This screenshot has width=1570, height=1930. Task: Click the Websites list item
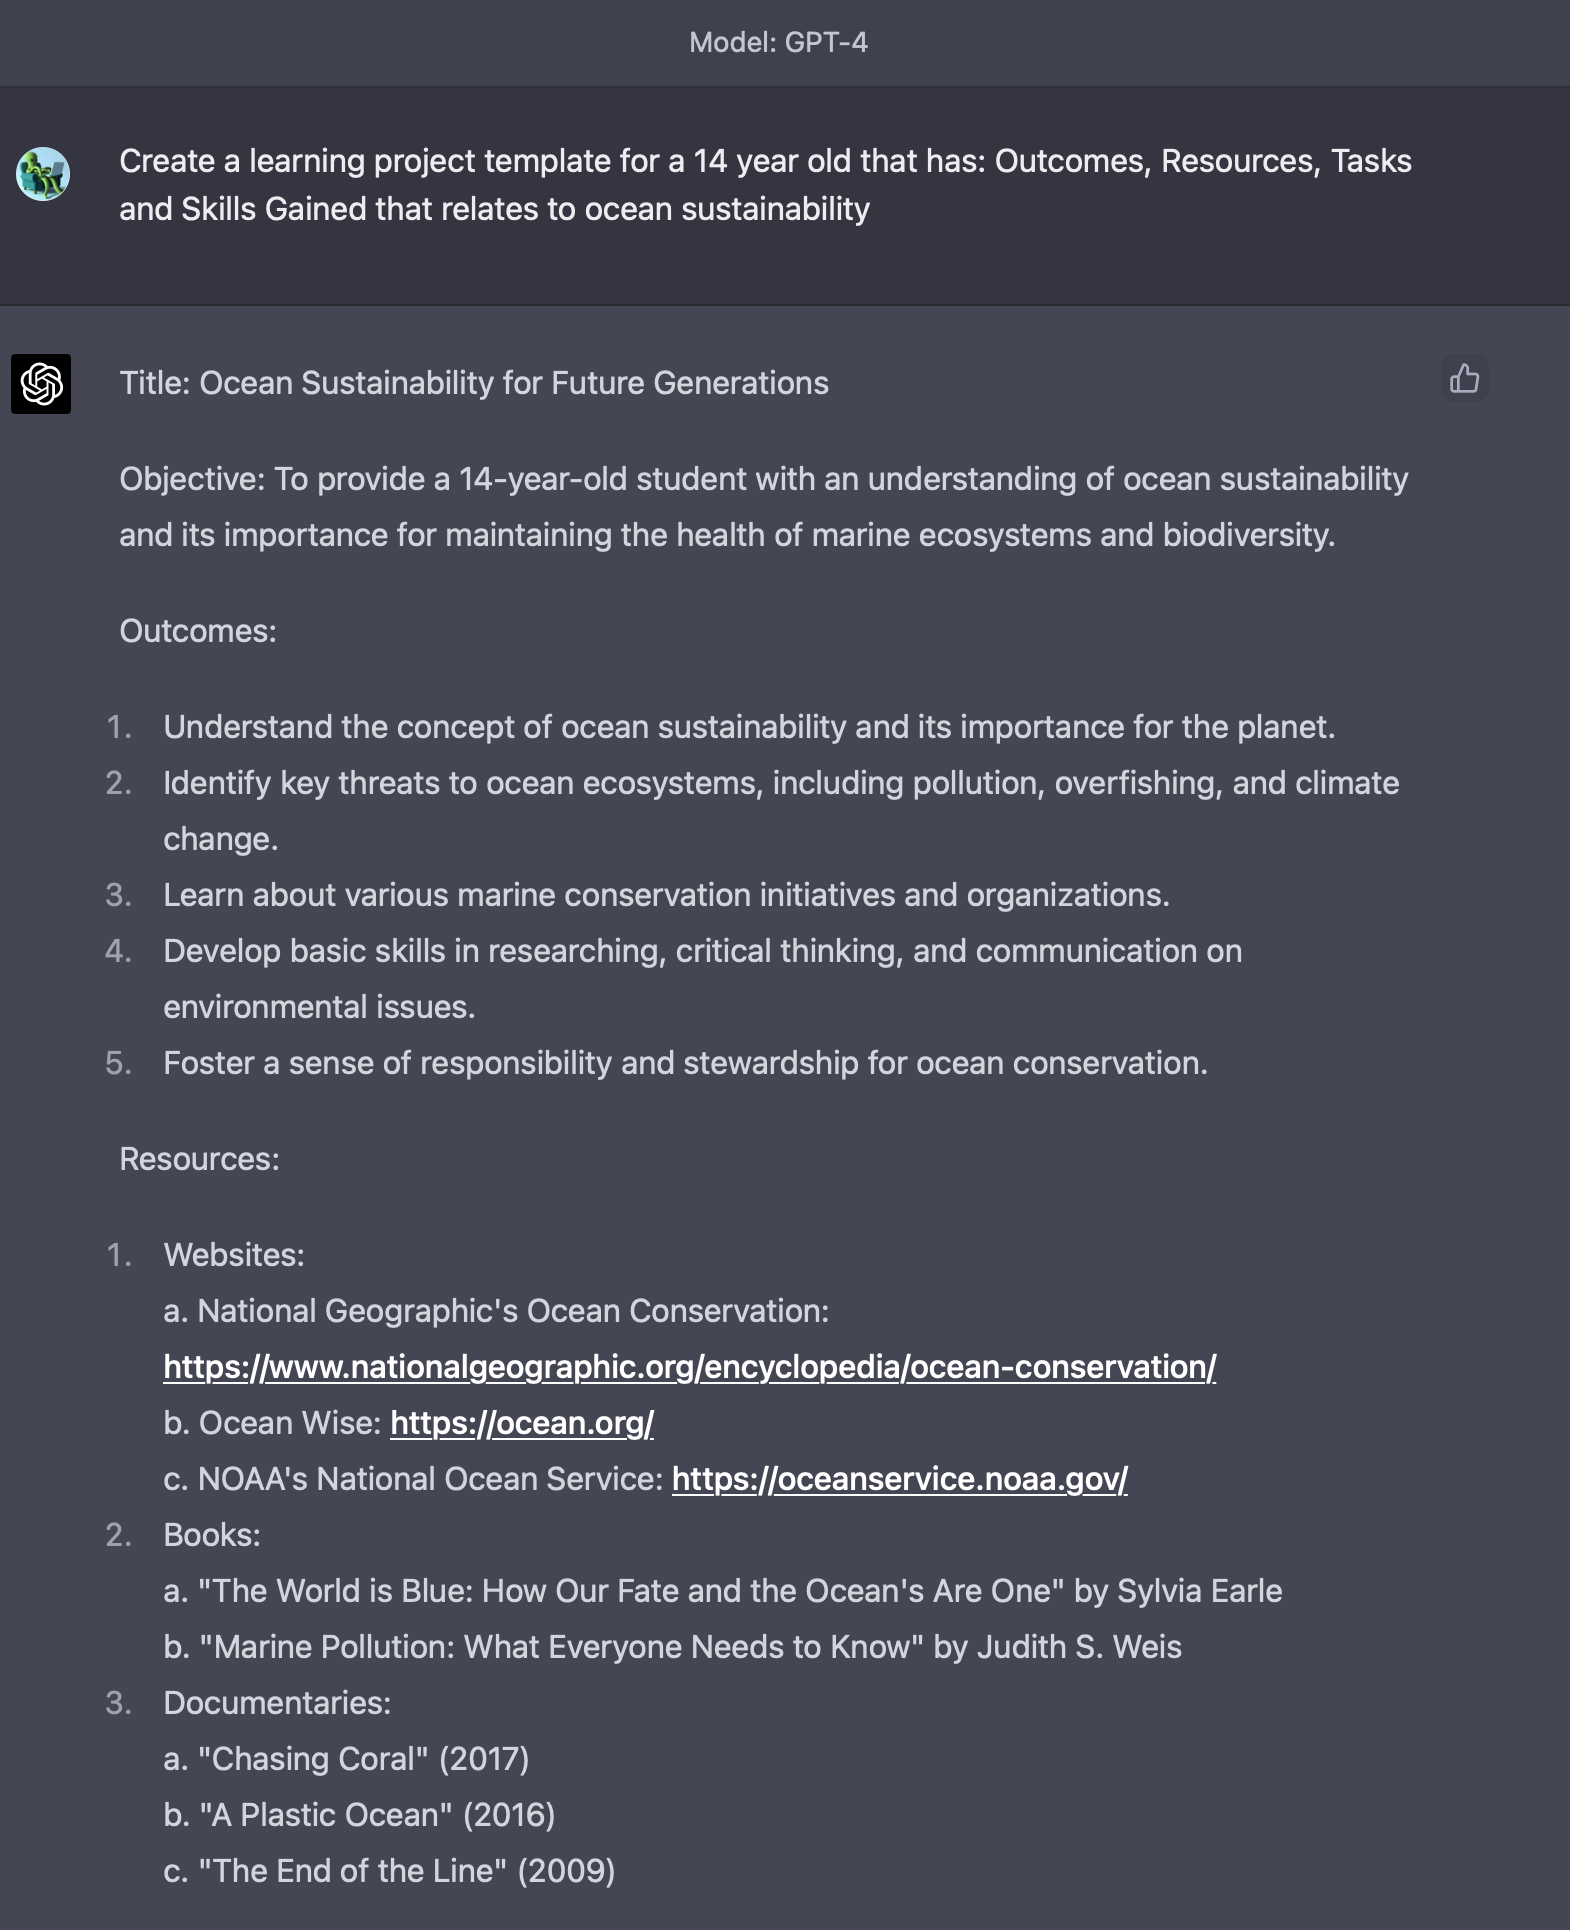tap(234, 1255)
